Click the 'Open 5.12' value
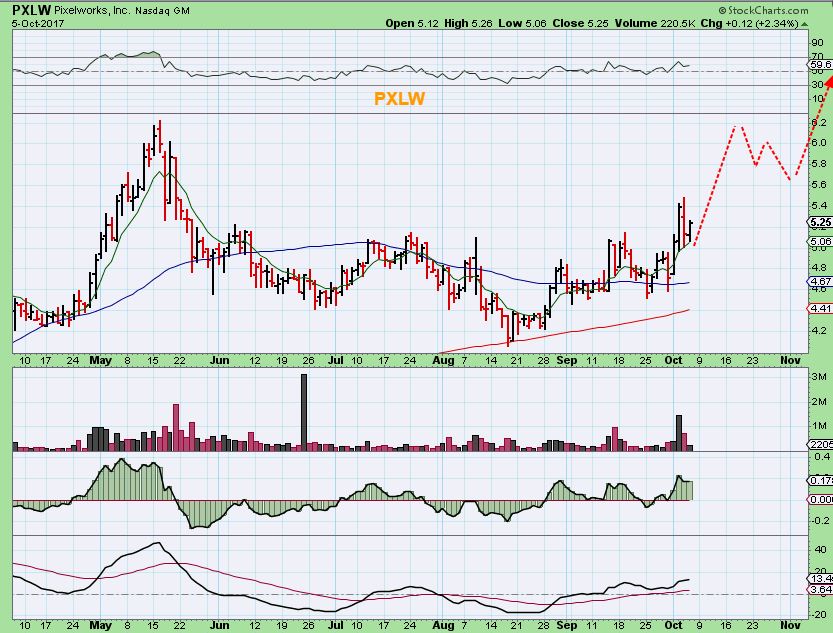 click(412, 23)
